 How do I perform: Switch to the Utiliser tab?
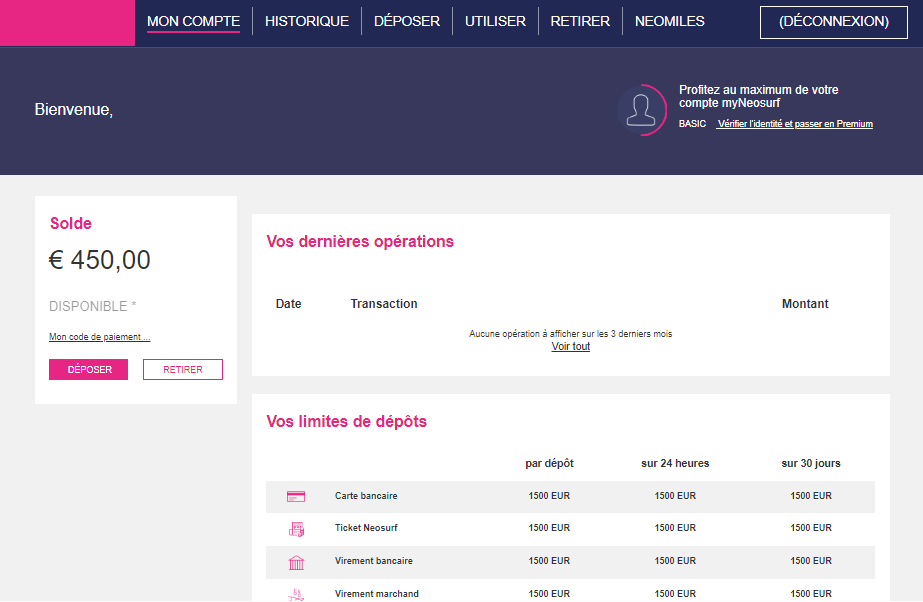(x=495, y=21)
